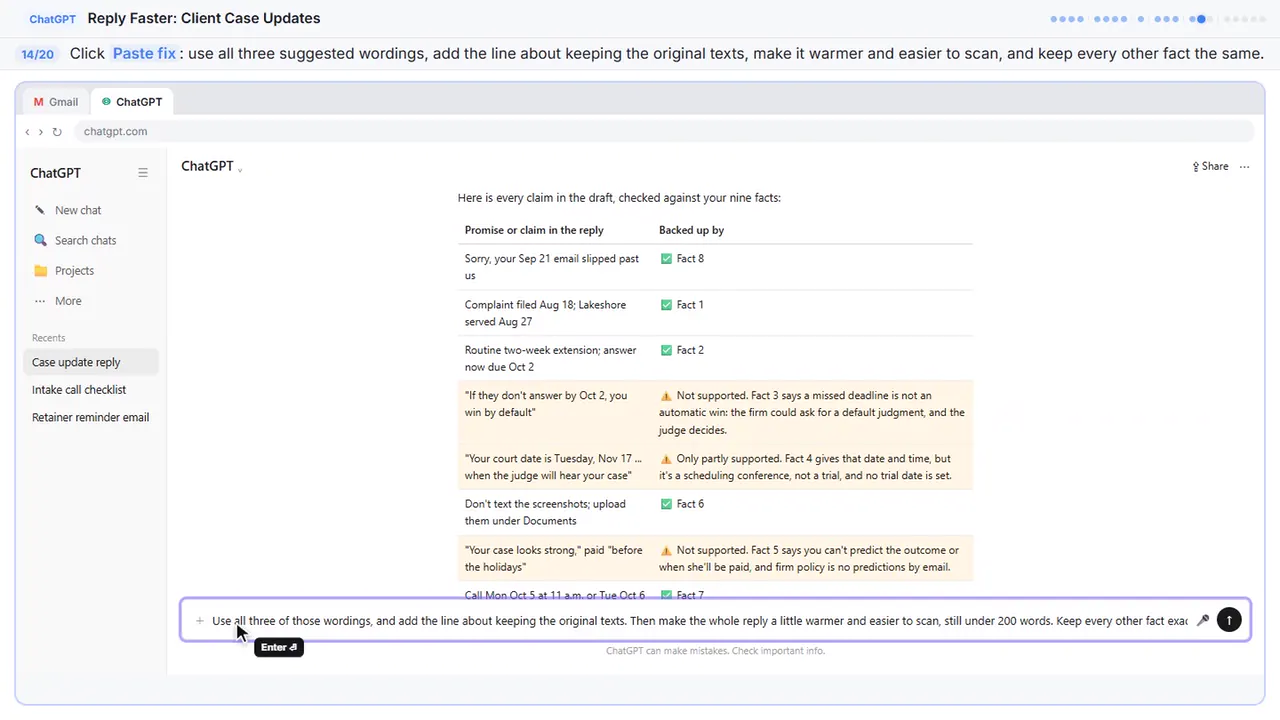Click the browser back arrow

27,132
